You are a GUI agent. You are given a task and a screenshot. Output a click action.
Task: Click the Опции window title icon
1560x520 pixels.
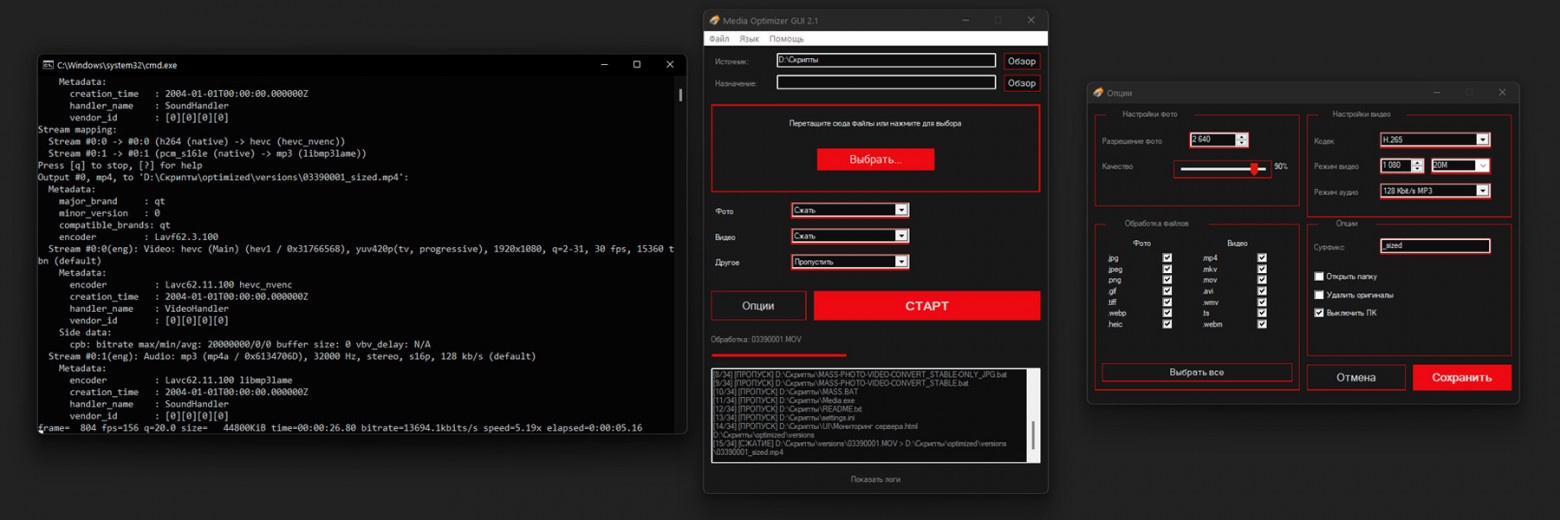click(1098, 92)
